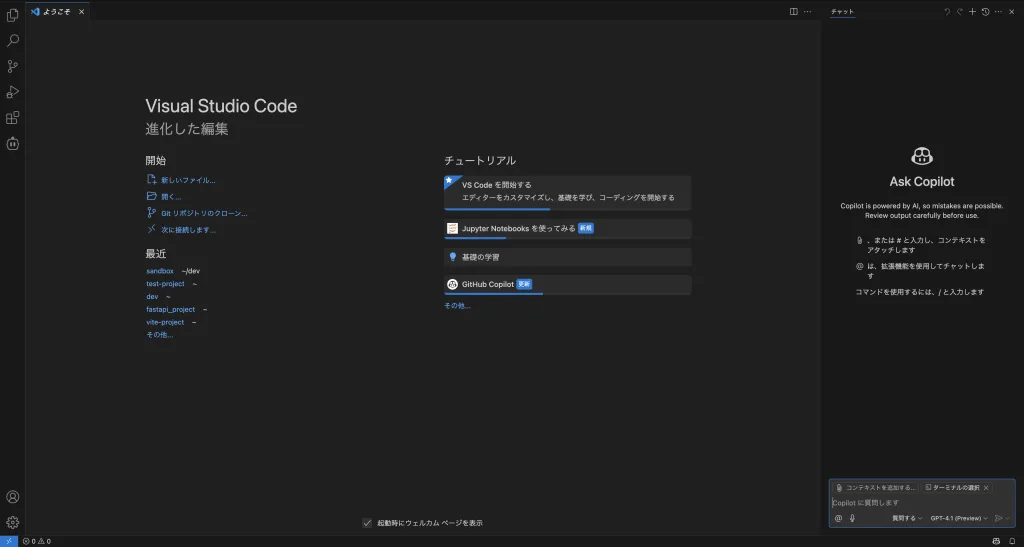Open GitHub Copilot walkthrough

pyautogui.click(x=568, y=285)
